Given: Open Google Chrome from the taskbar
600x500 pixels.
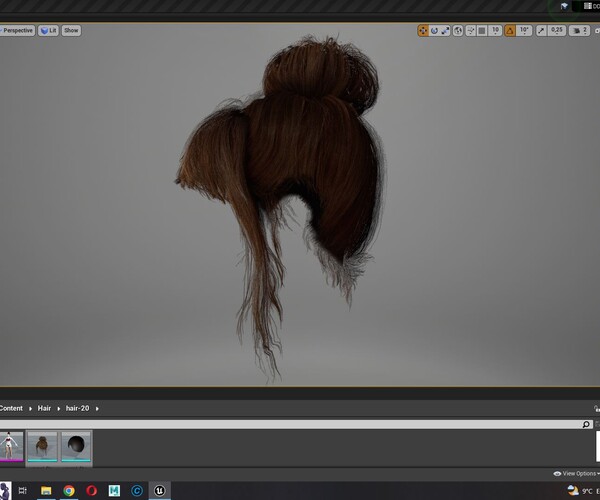Looking at the screenshot, I should tap(69, 490).
